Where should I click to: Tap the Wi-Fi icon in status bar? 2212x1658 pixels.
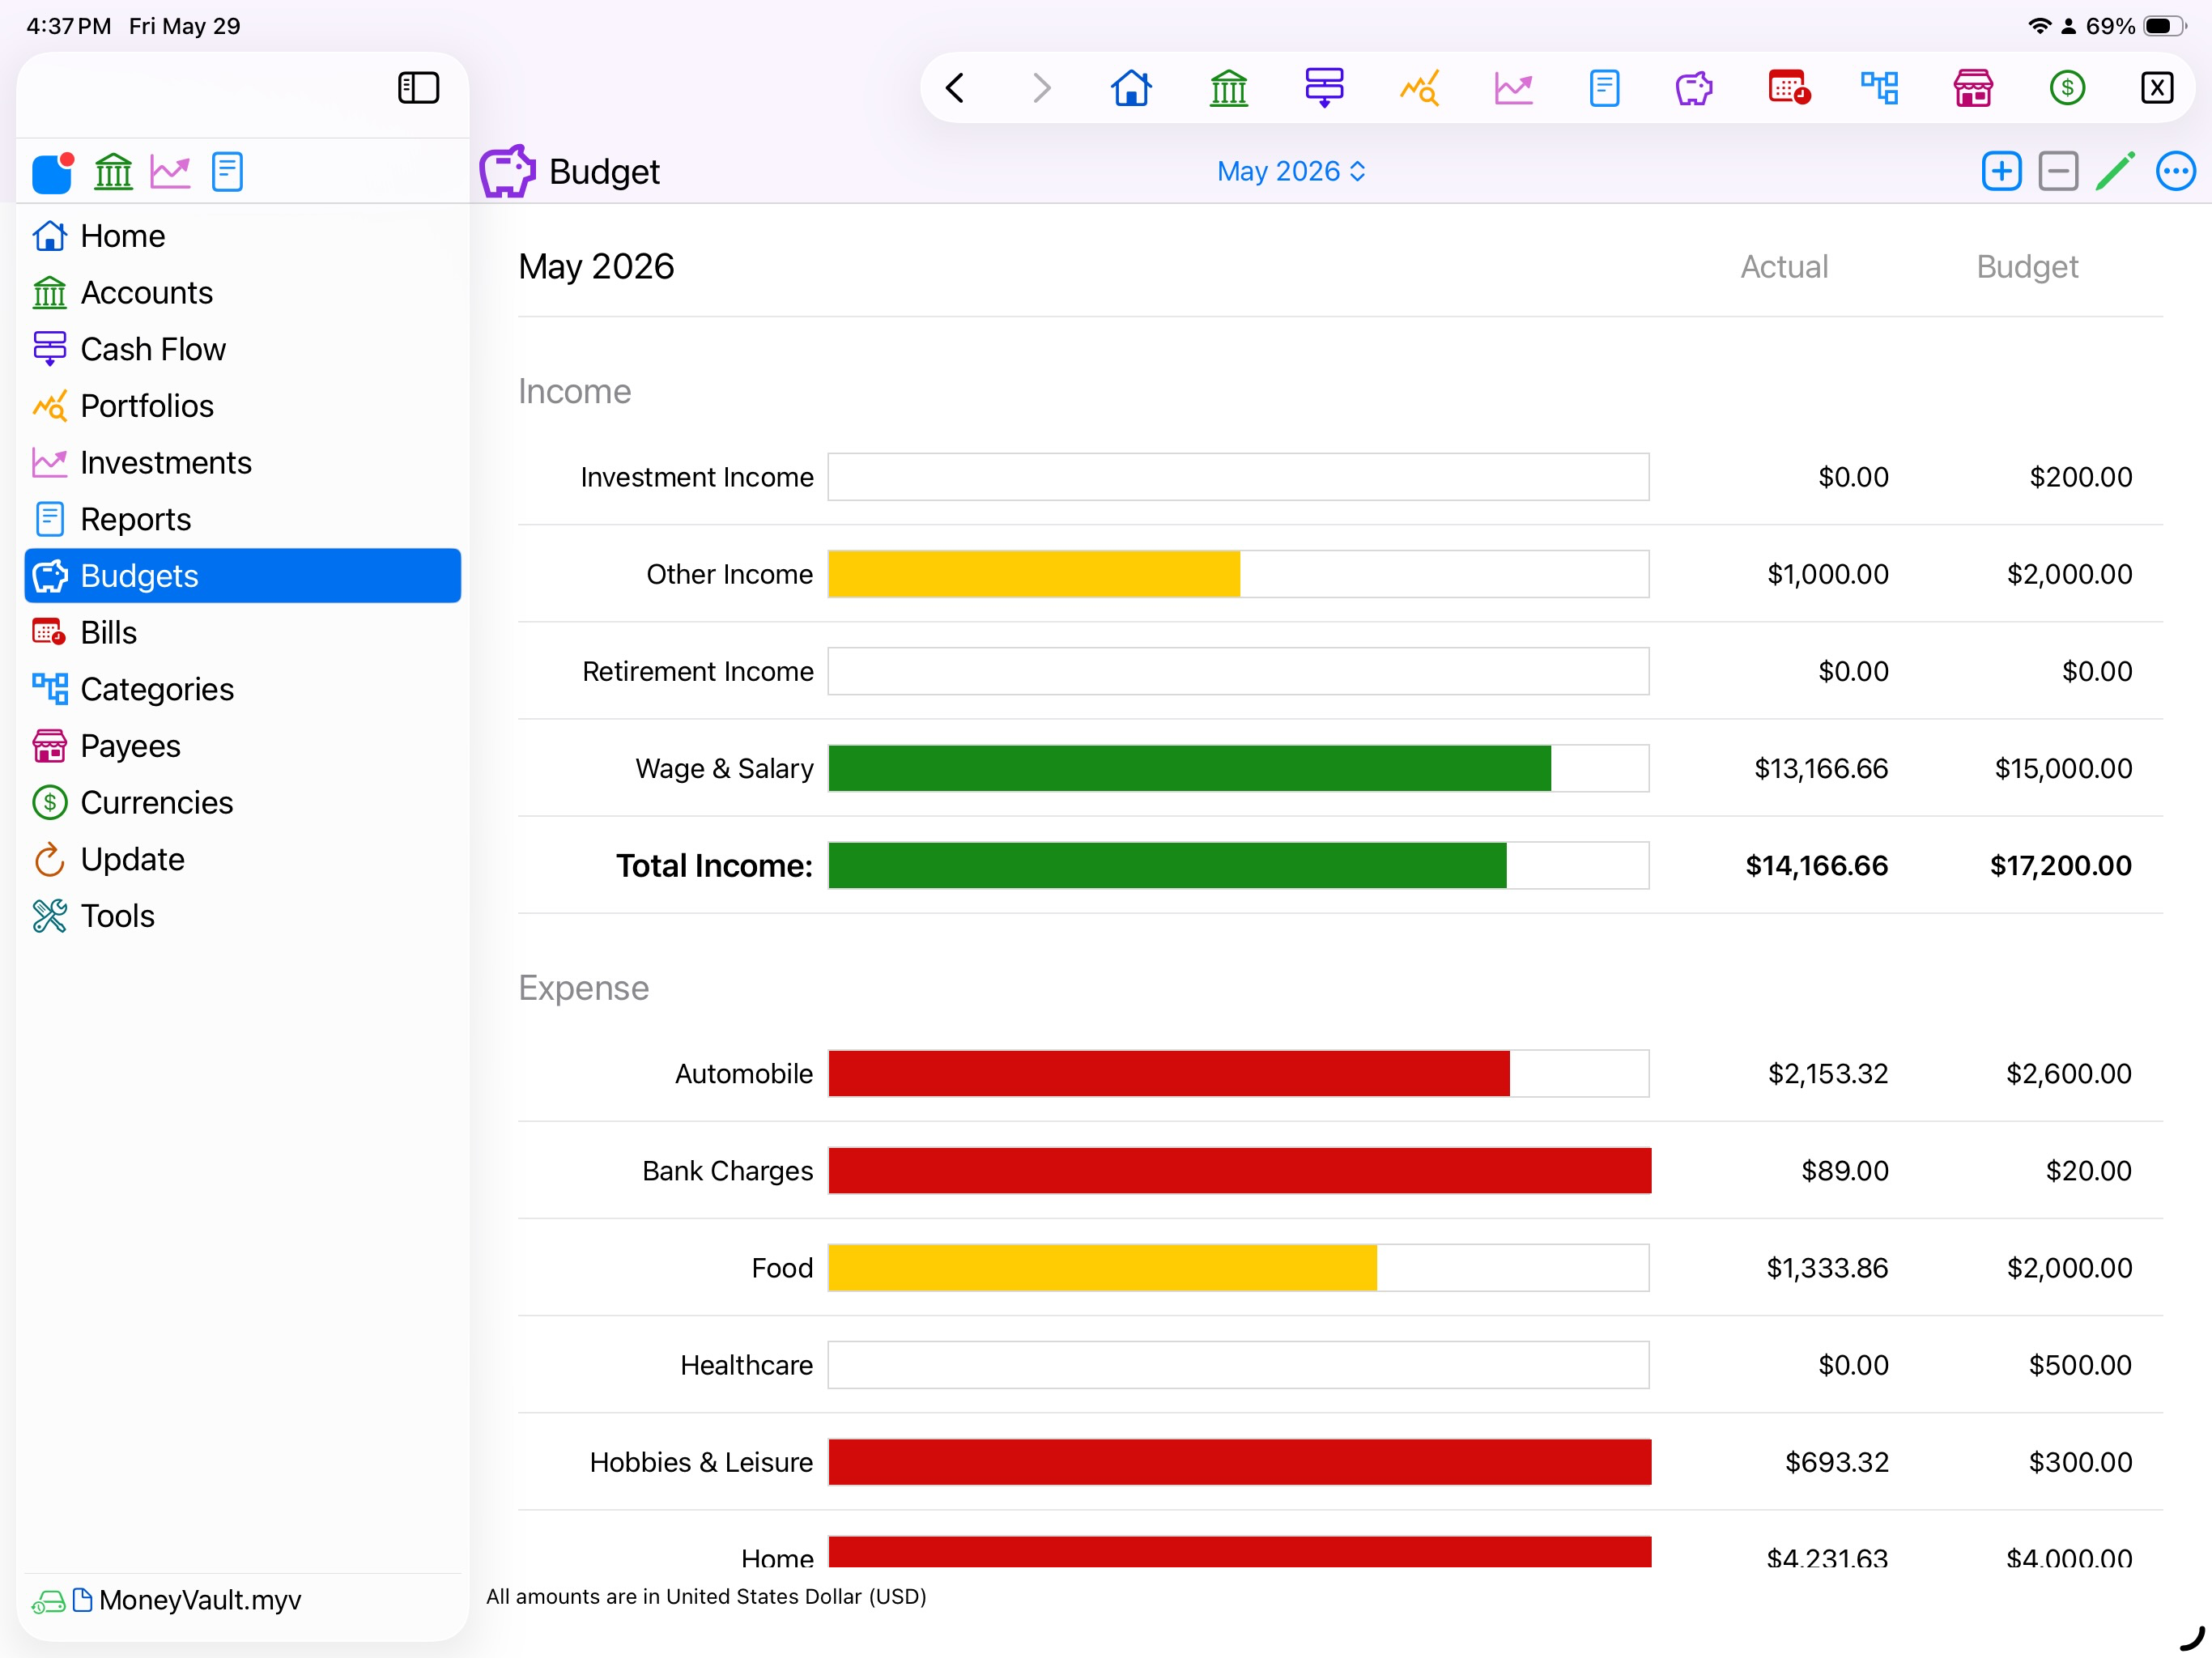pyautogui.click(x=2039, y=26)
